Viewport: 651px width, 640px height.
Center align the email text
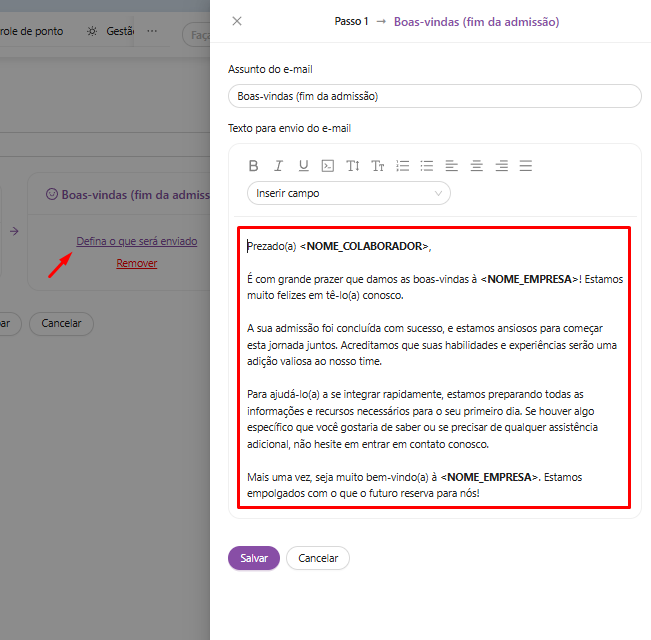click(477, 166)
